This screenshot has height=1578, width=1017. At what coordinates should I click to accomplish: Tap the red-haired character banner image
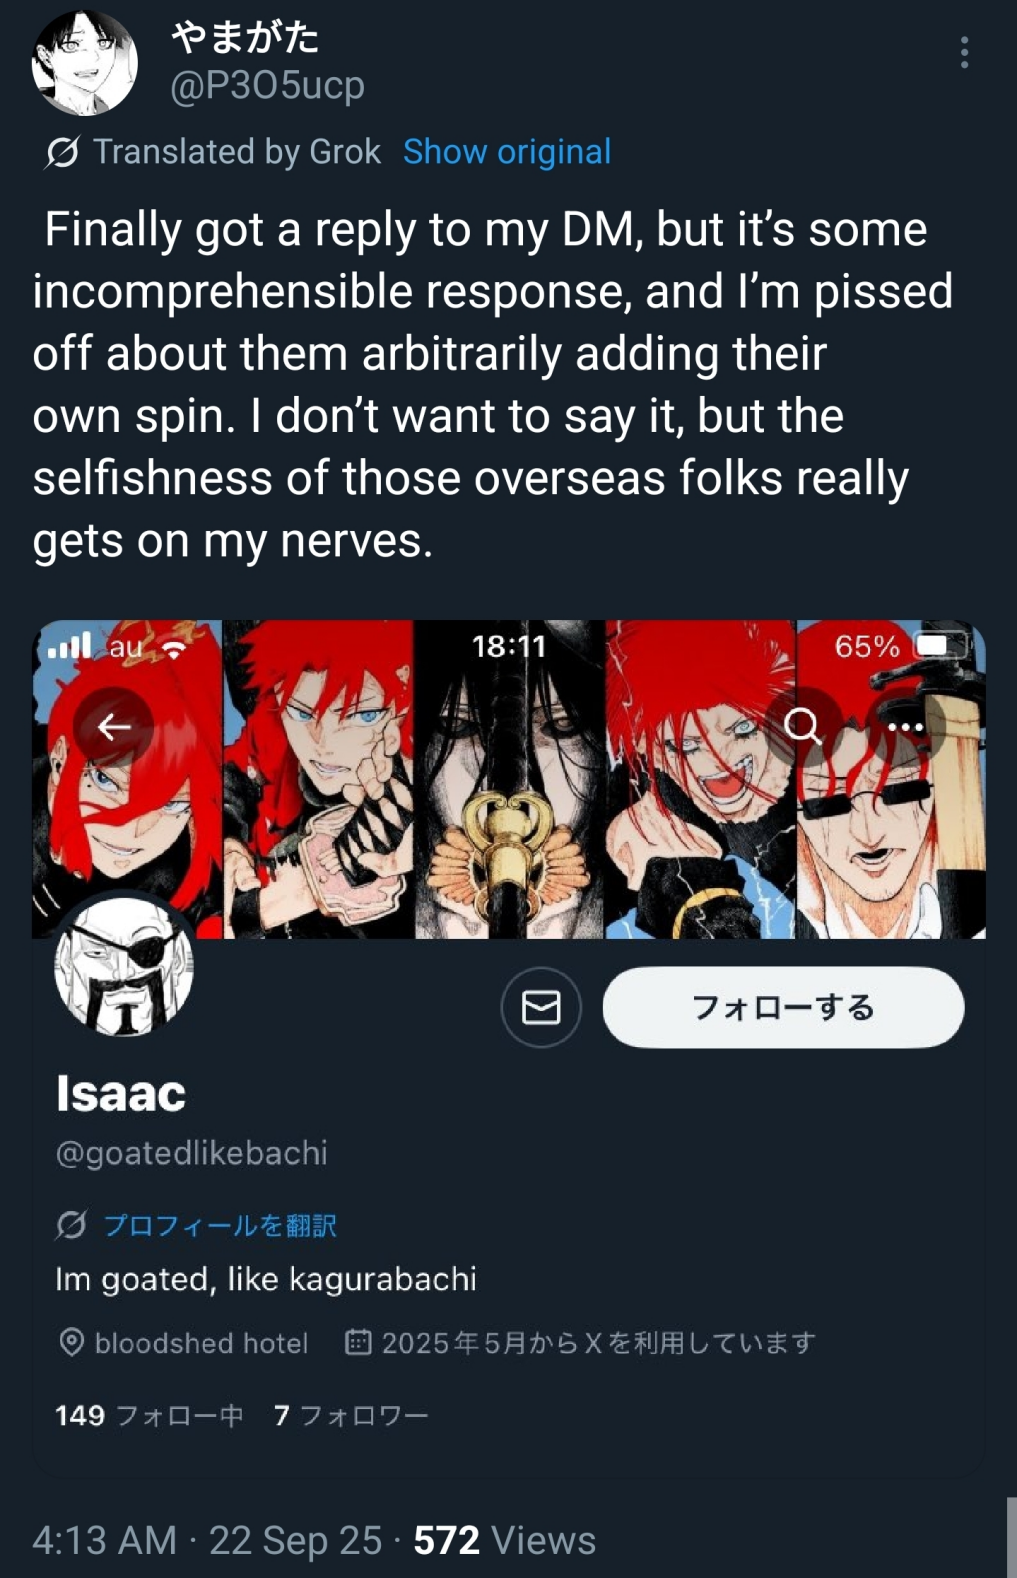pyautogui.click(x=509, y=779)
